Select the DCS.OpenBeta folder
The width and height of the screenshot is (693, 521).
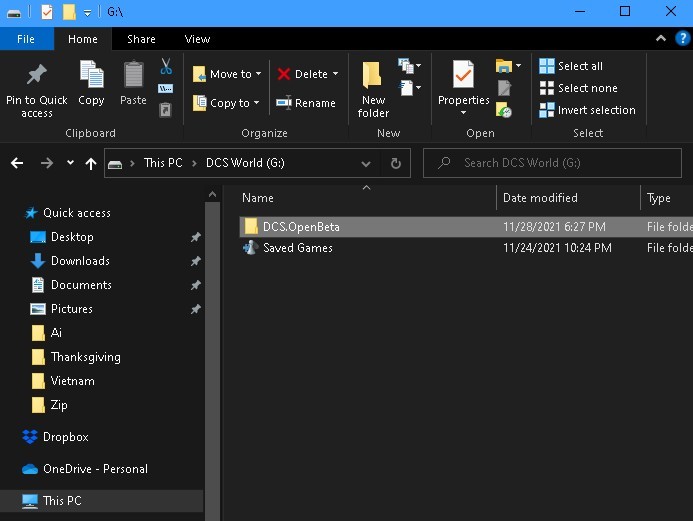[x=466, y=227]
